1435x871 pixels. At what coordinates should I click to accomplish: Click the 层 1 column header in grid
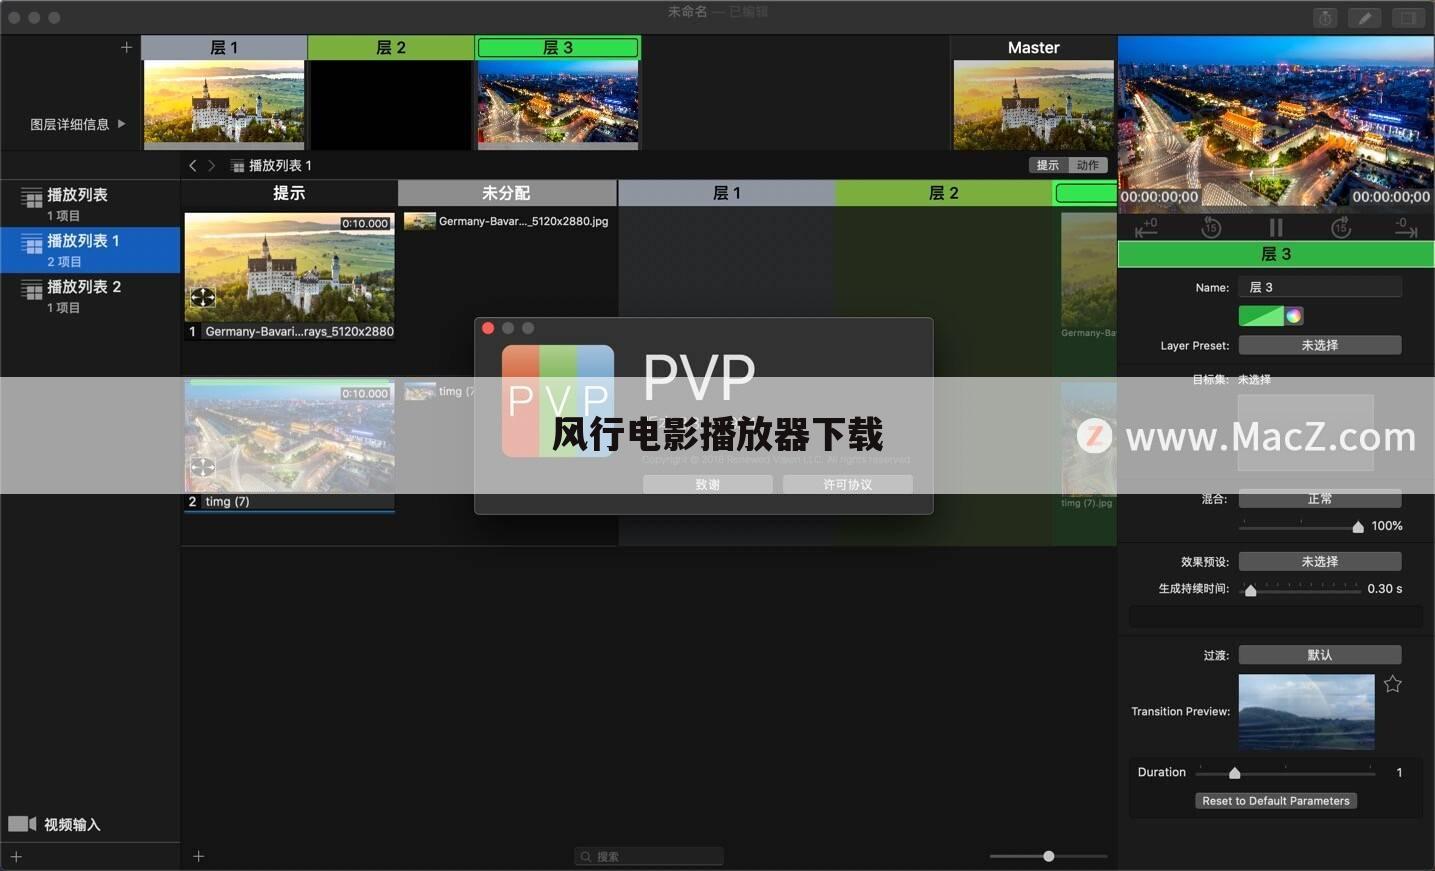(x=727, y=193)
